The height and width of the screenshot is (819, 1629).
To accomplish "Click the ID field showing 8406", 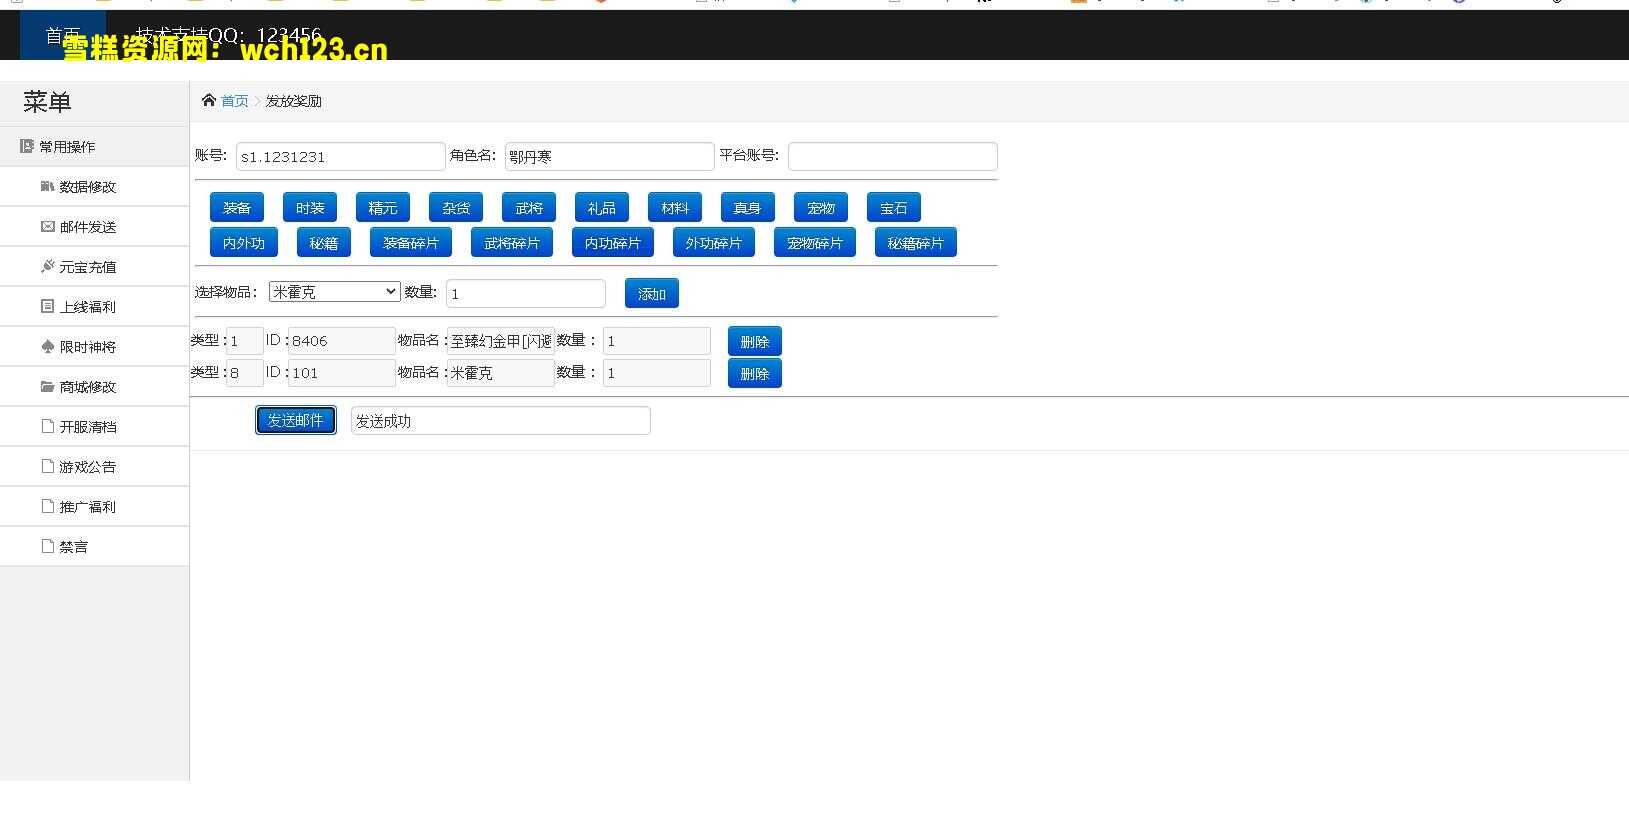I will 342,341.
